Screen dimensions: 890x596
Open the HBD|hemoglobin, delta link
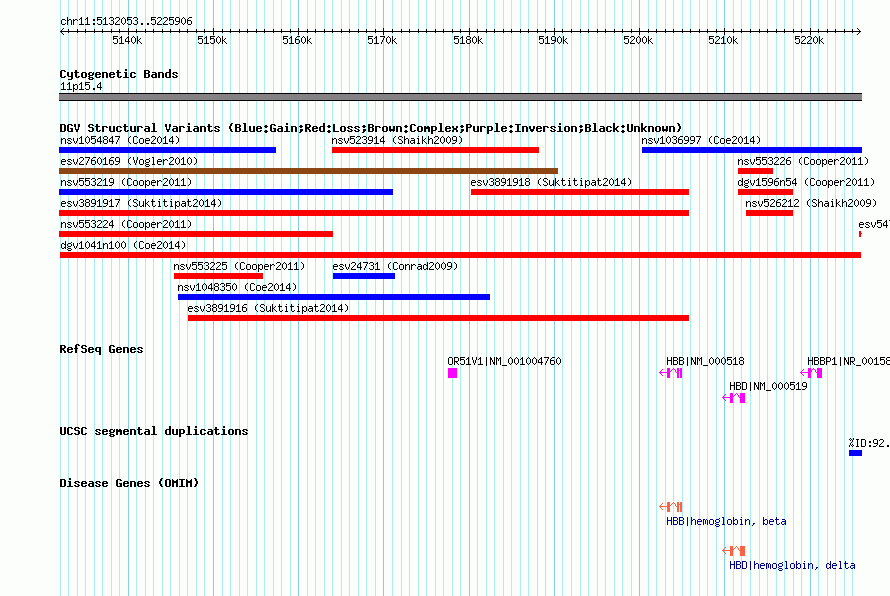click(792, 565)
